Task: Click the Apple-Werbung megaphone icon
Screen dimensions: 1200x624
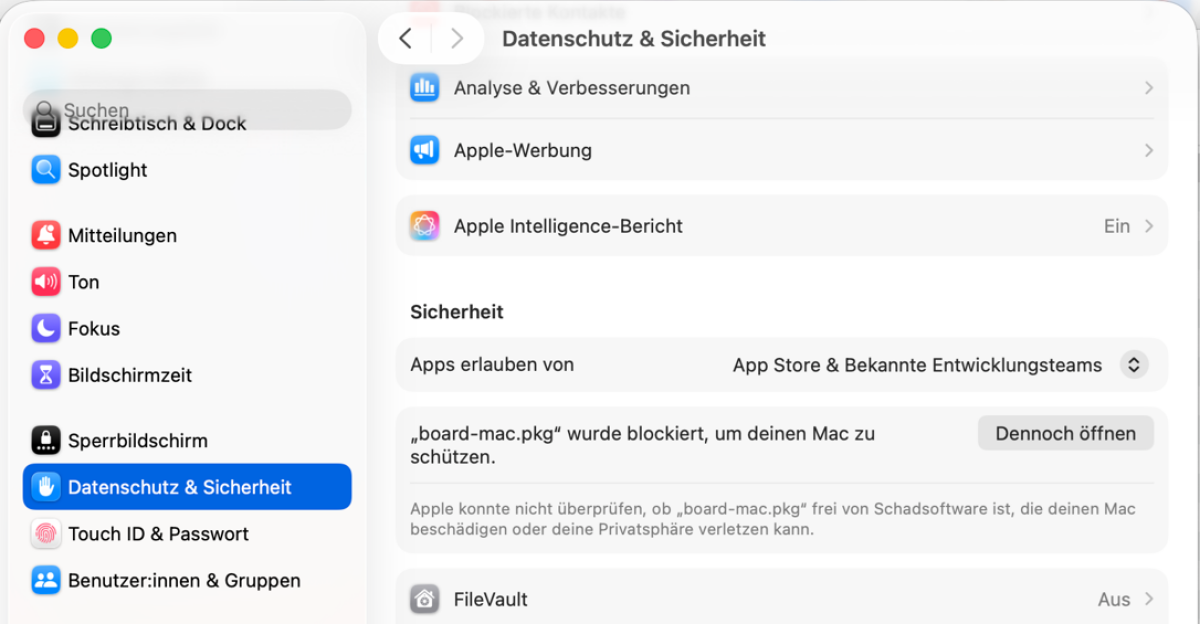Action: (425, 151)
